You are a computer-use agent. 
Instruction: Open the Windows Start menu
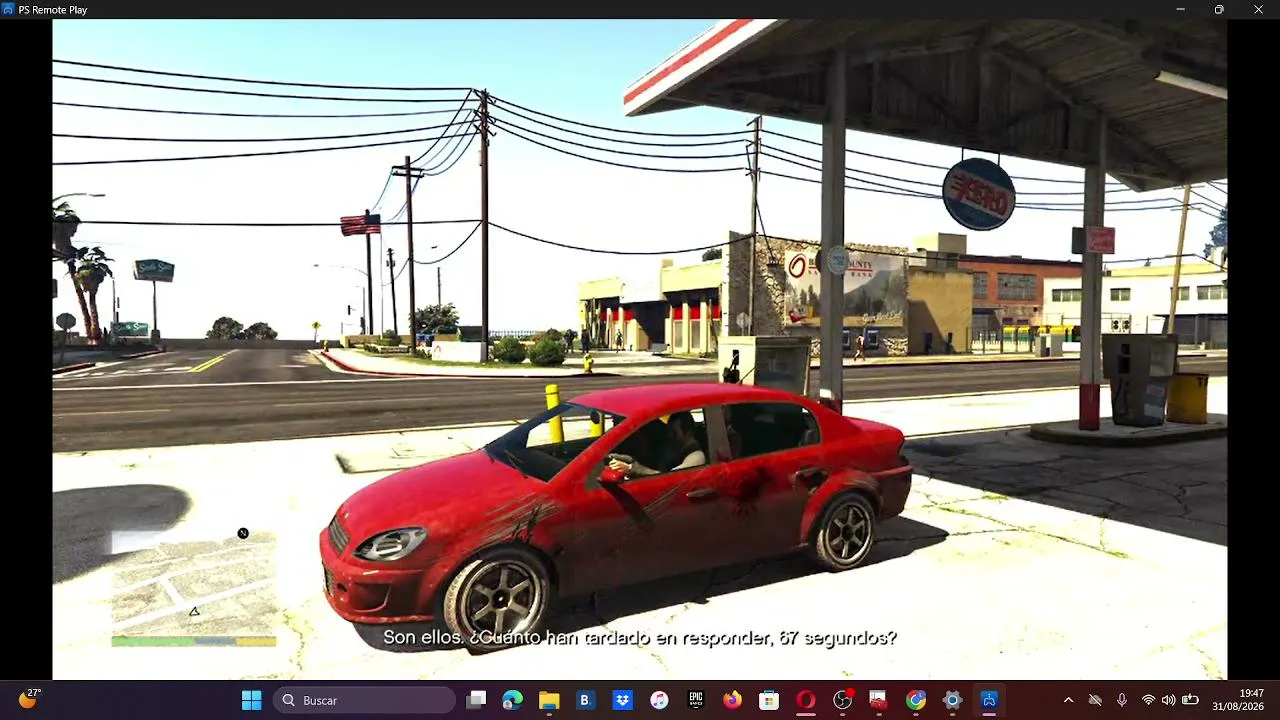[251, 700]
